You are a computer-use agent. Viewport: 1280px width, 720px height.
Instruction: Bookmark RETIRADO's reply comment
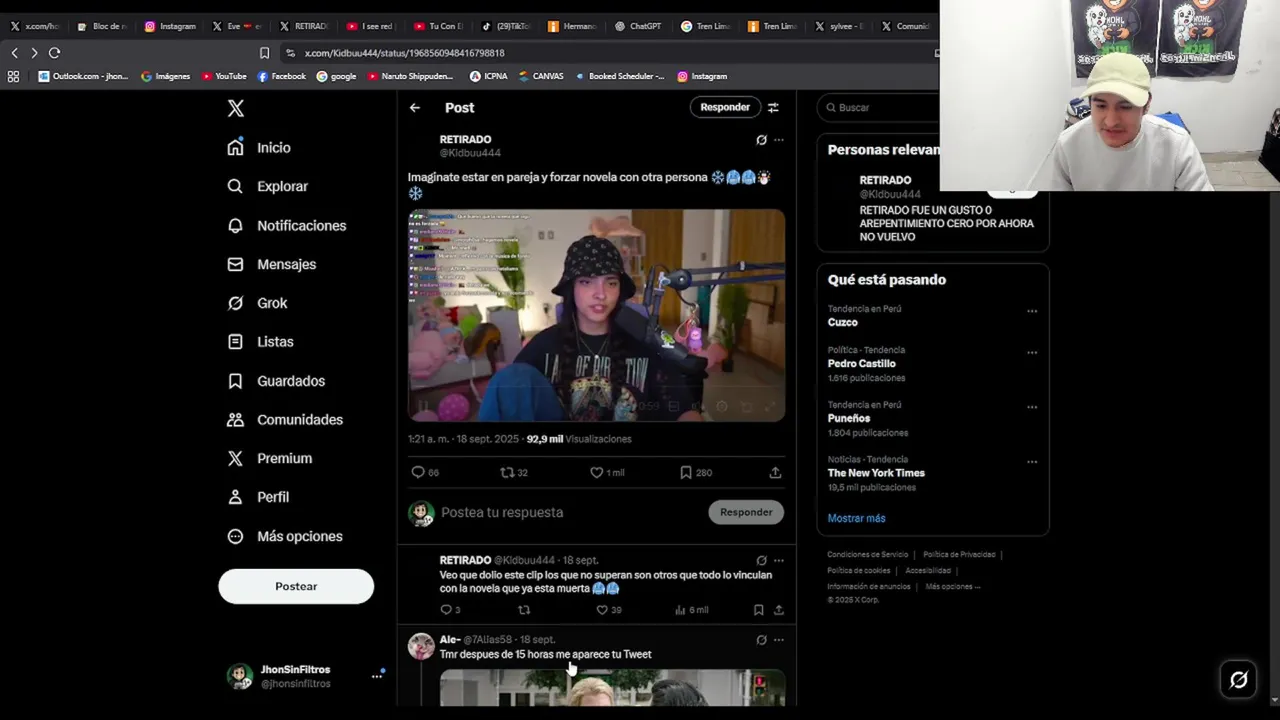coord(758,610)
